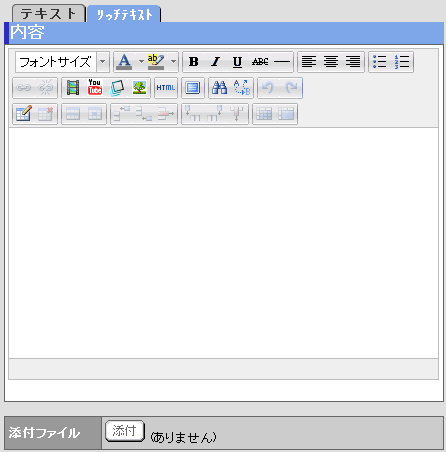Toggle italic formatting
This screenshot has width=446, height=452.
tap(216, 62)
